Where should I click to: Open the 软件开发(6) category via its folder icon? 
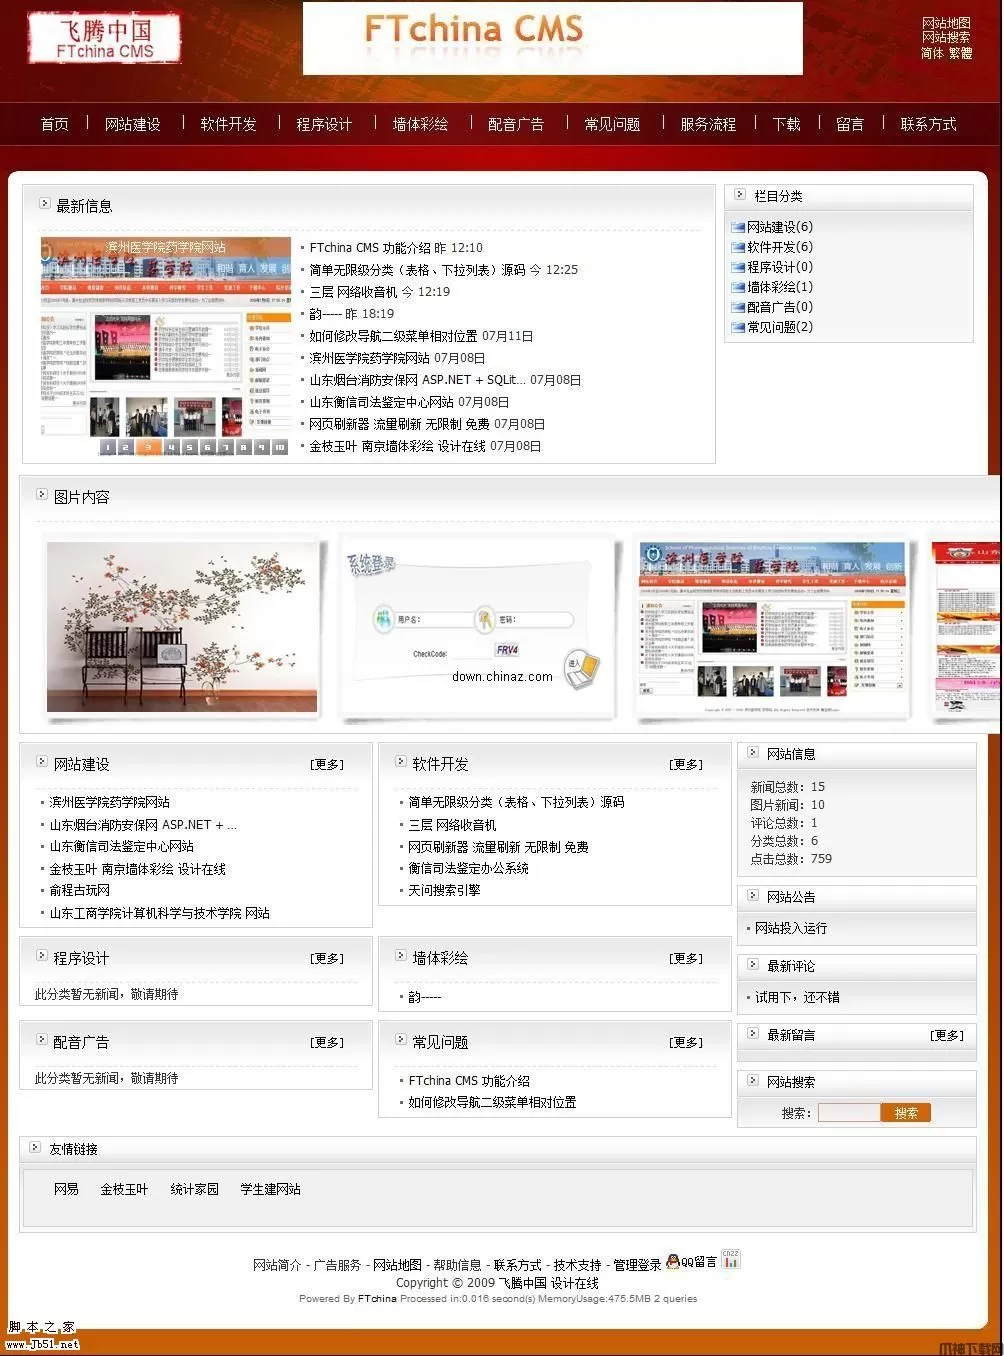[736, 247]
